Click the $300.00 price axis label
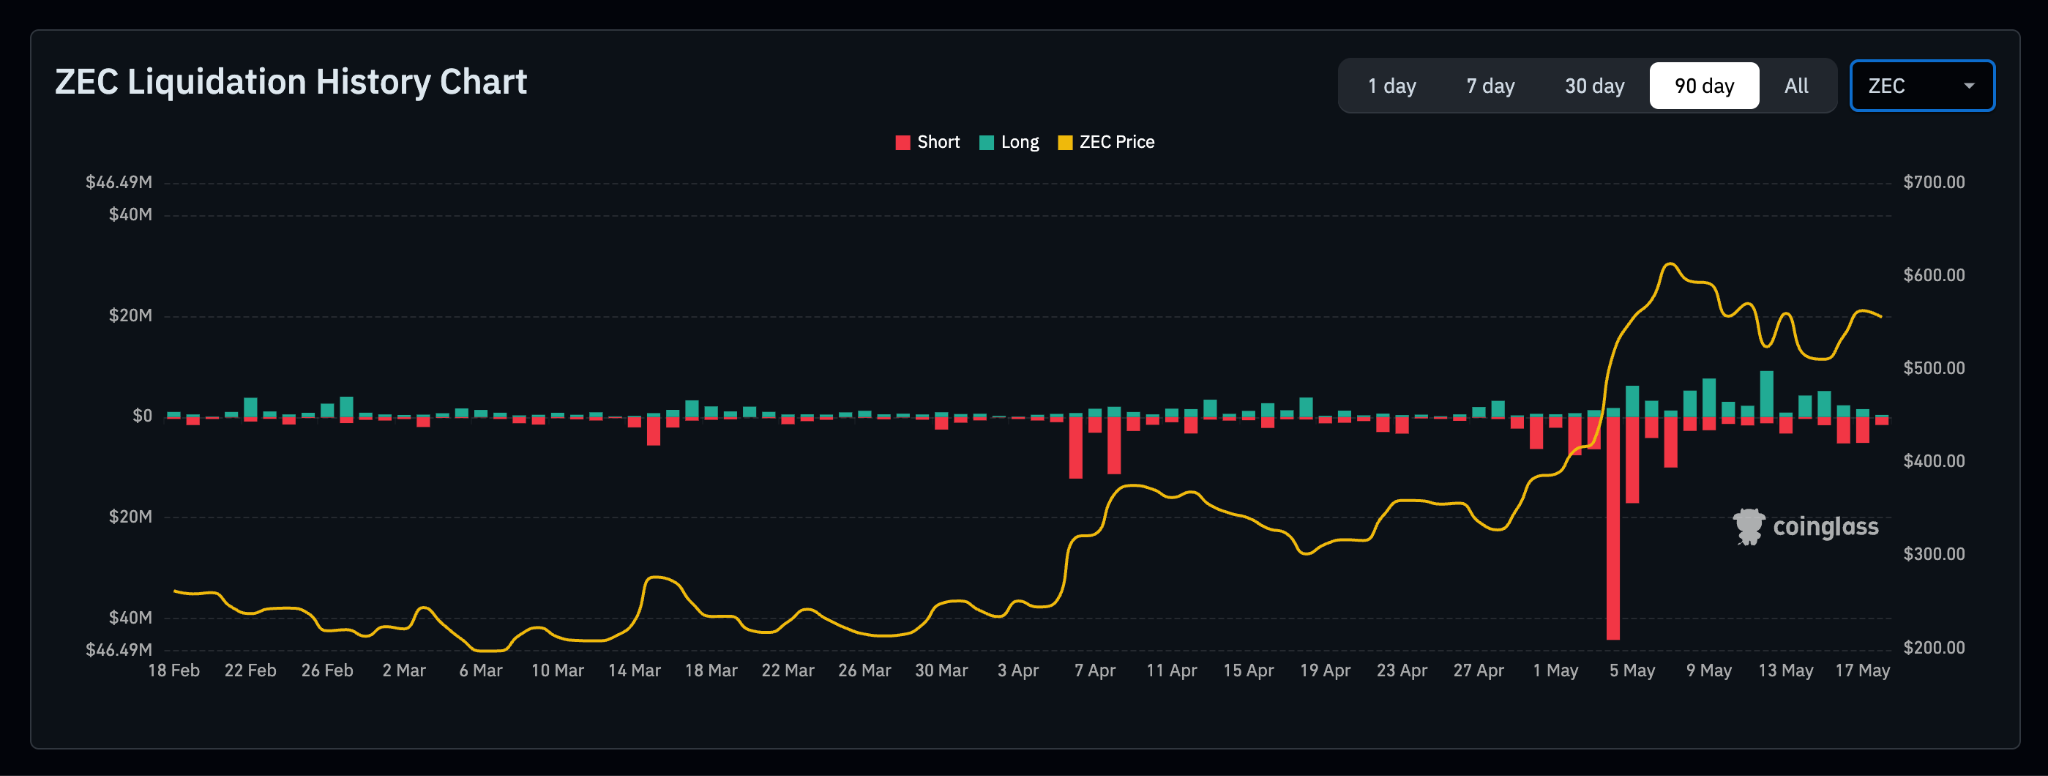Viewport: 2048px width, 776px height. [1934, 554]
